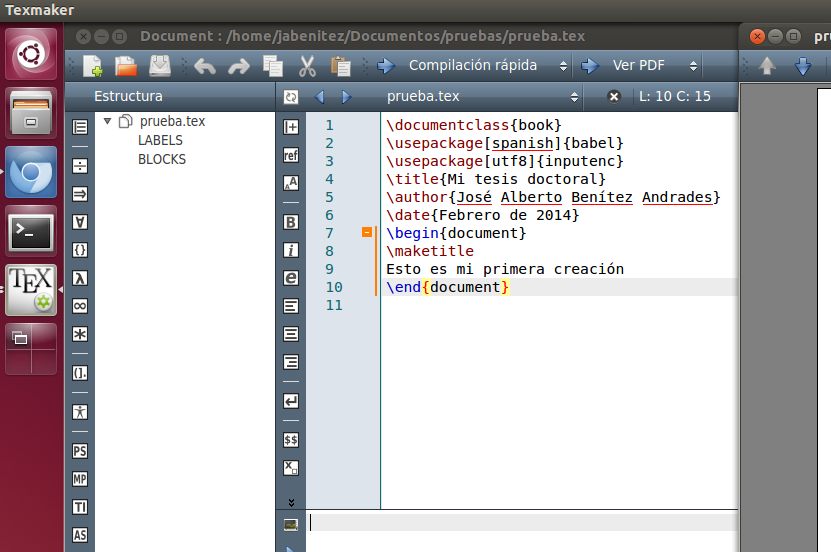
Task: Go to previous document with left arrow
Action: coord(319,97)
